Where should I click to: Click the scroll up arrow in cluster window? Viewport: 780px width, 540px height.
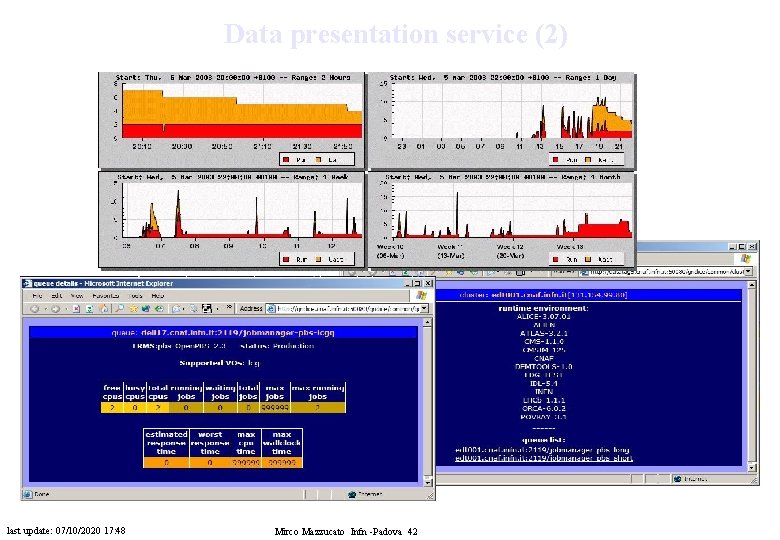(752, 284)
